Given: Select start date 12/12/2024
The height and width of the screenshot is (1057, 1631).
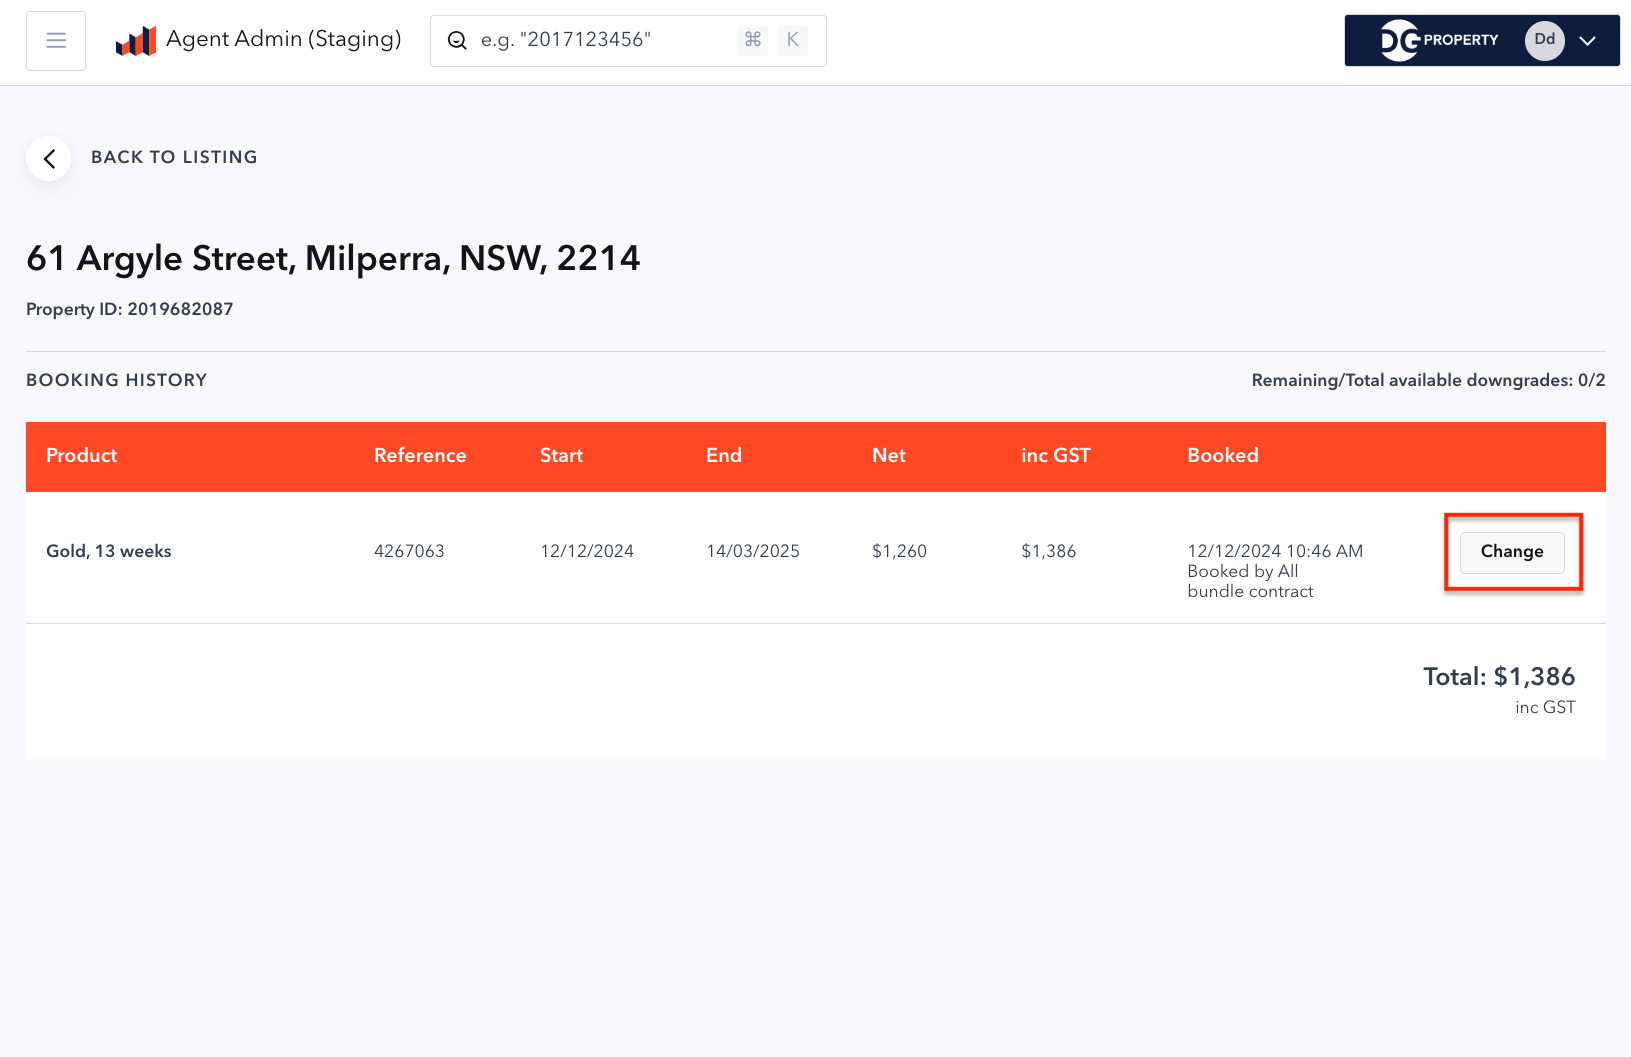Looking at the screenshot, I should point(587,552).
